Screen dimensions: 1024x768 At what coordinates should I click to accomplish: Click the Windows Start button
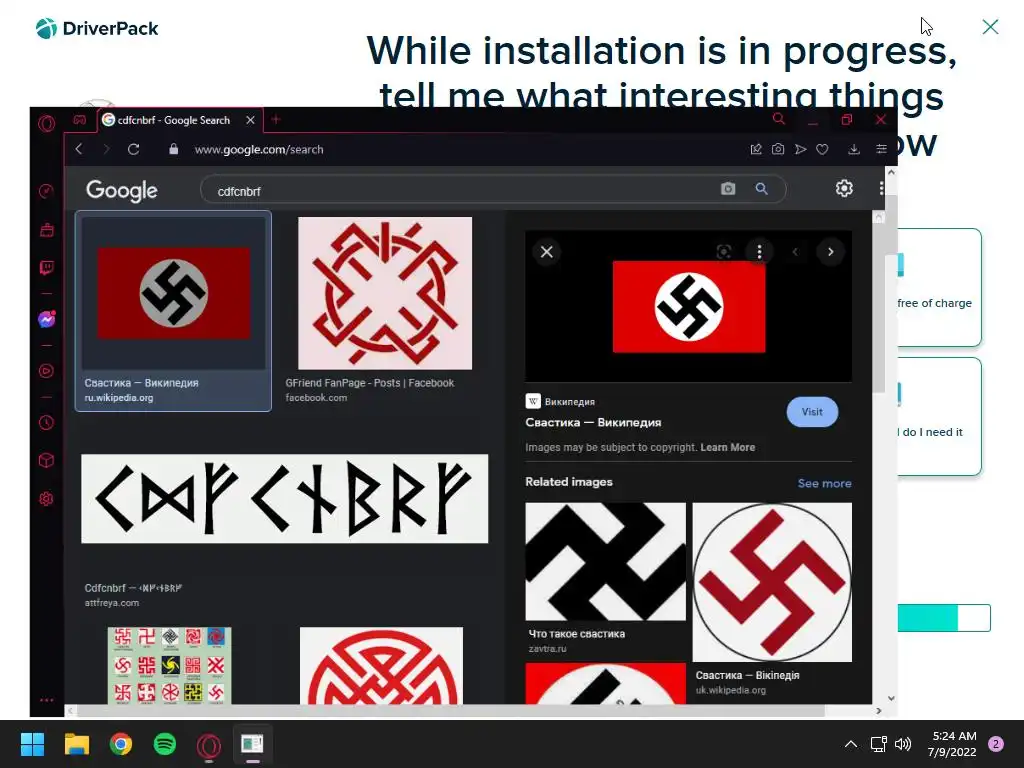coord(32,744)
